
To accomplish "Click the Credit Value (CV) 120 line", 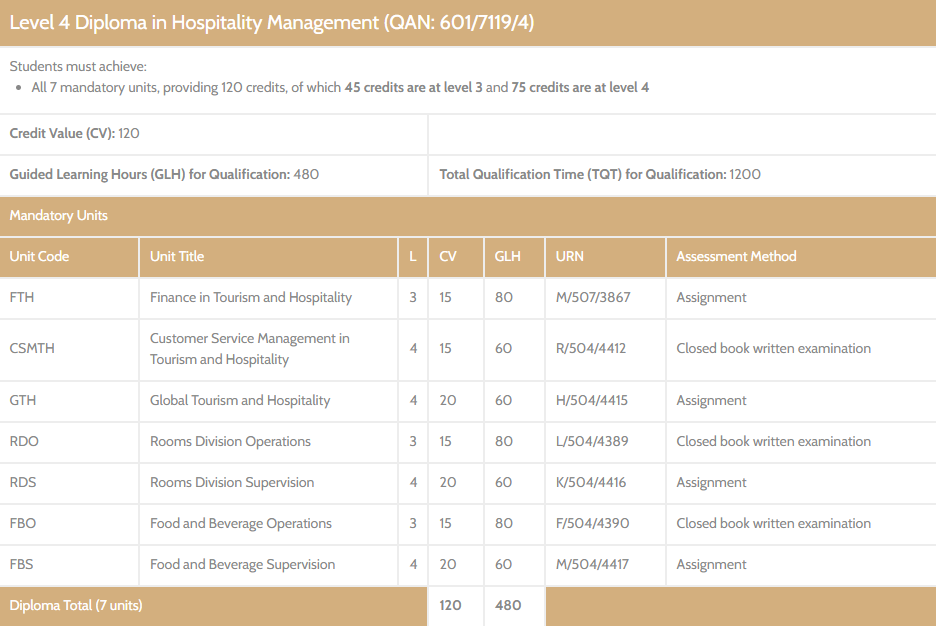I will (75, 134).
